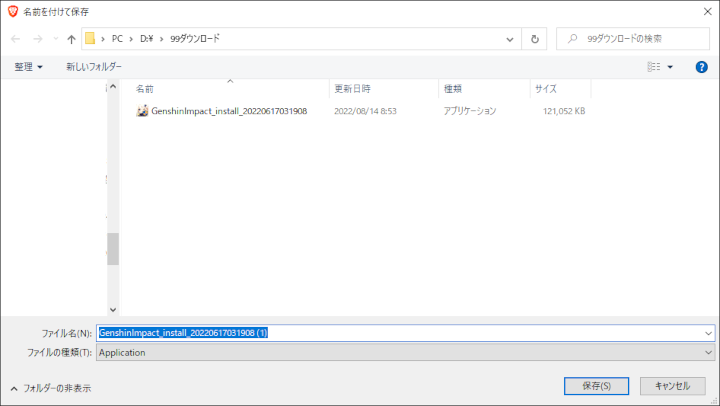Click the navigation pane scroll down arrow

[113, 310]
